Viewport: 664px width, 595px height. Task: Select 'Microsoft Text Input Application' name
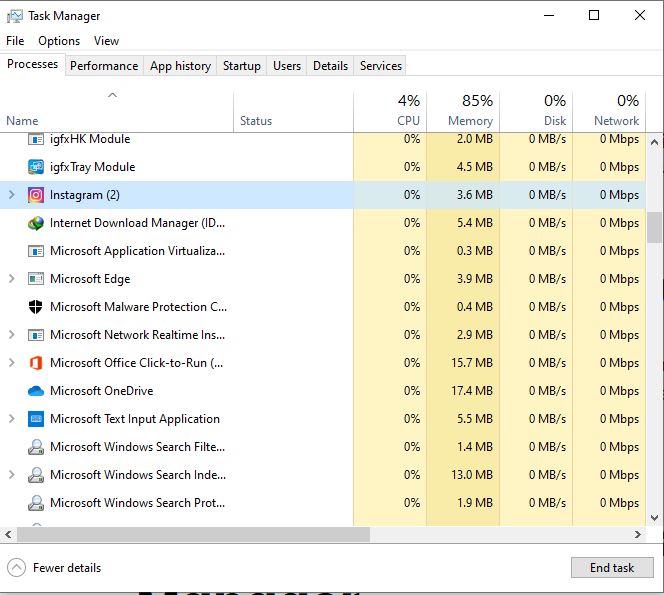coord(135,418)
